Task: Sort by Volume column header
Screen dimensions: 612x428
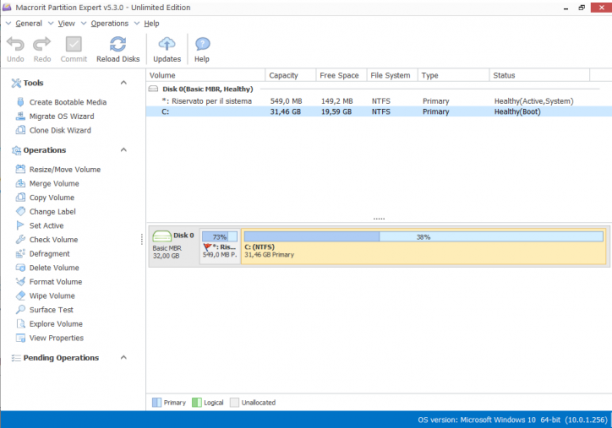Action: [206, 75]
